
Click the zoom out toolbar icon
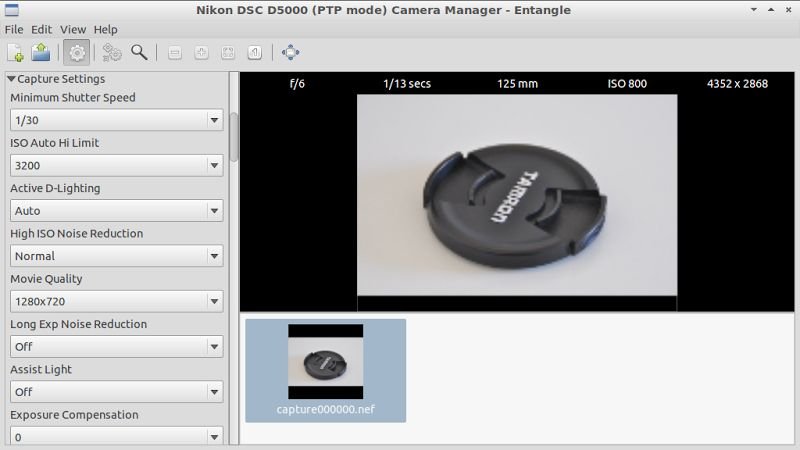pos(175,52)
